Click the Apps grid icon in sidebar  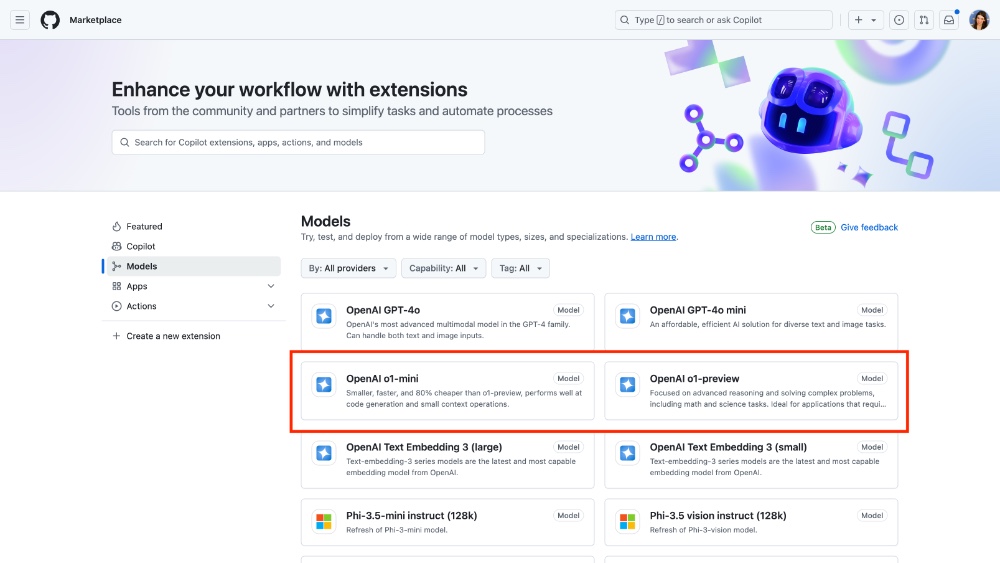(116, 286)
